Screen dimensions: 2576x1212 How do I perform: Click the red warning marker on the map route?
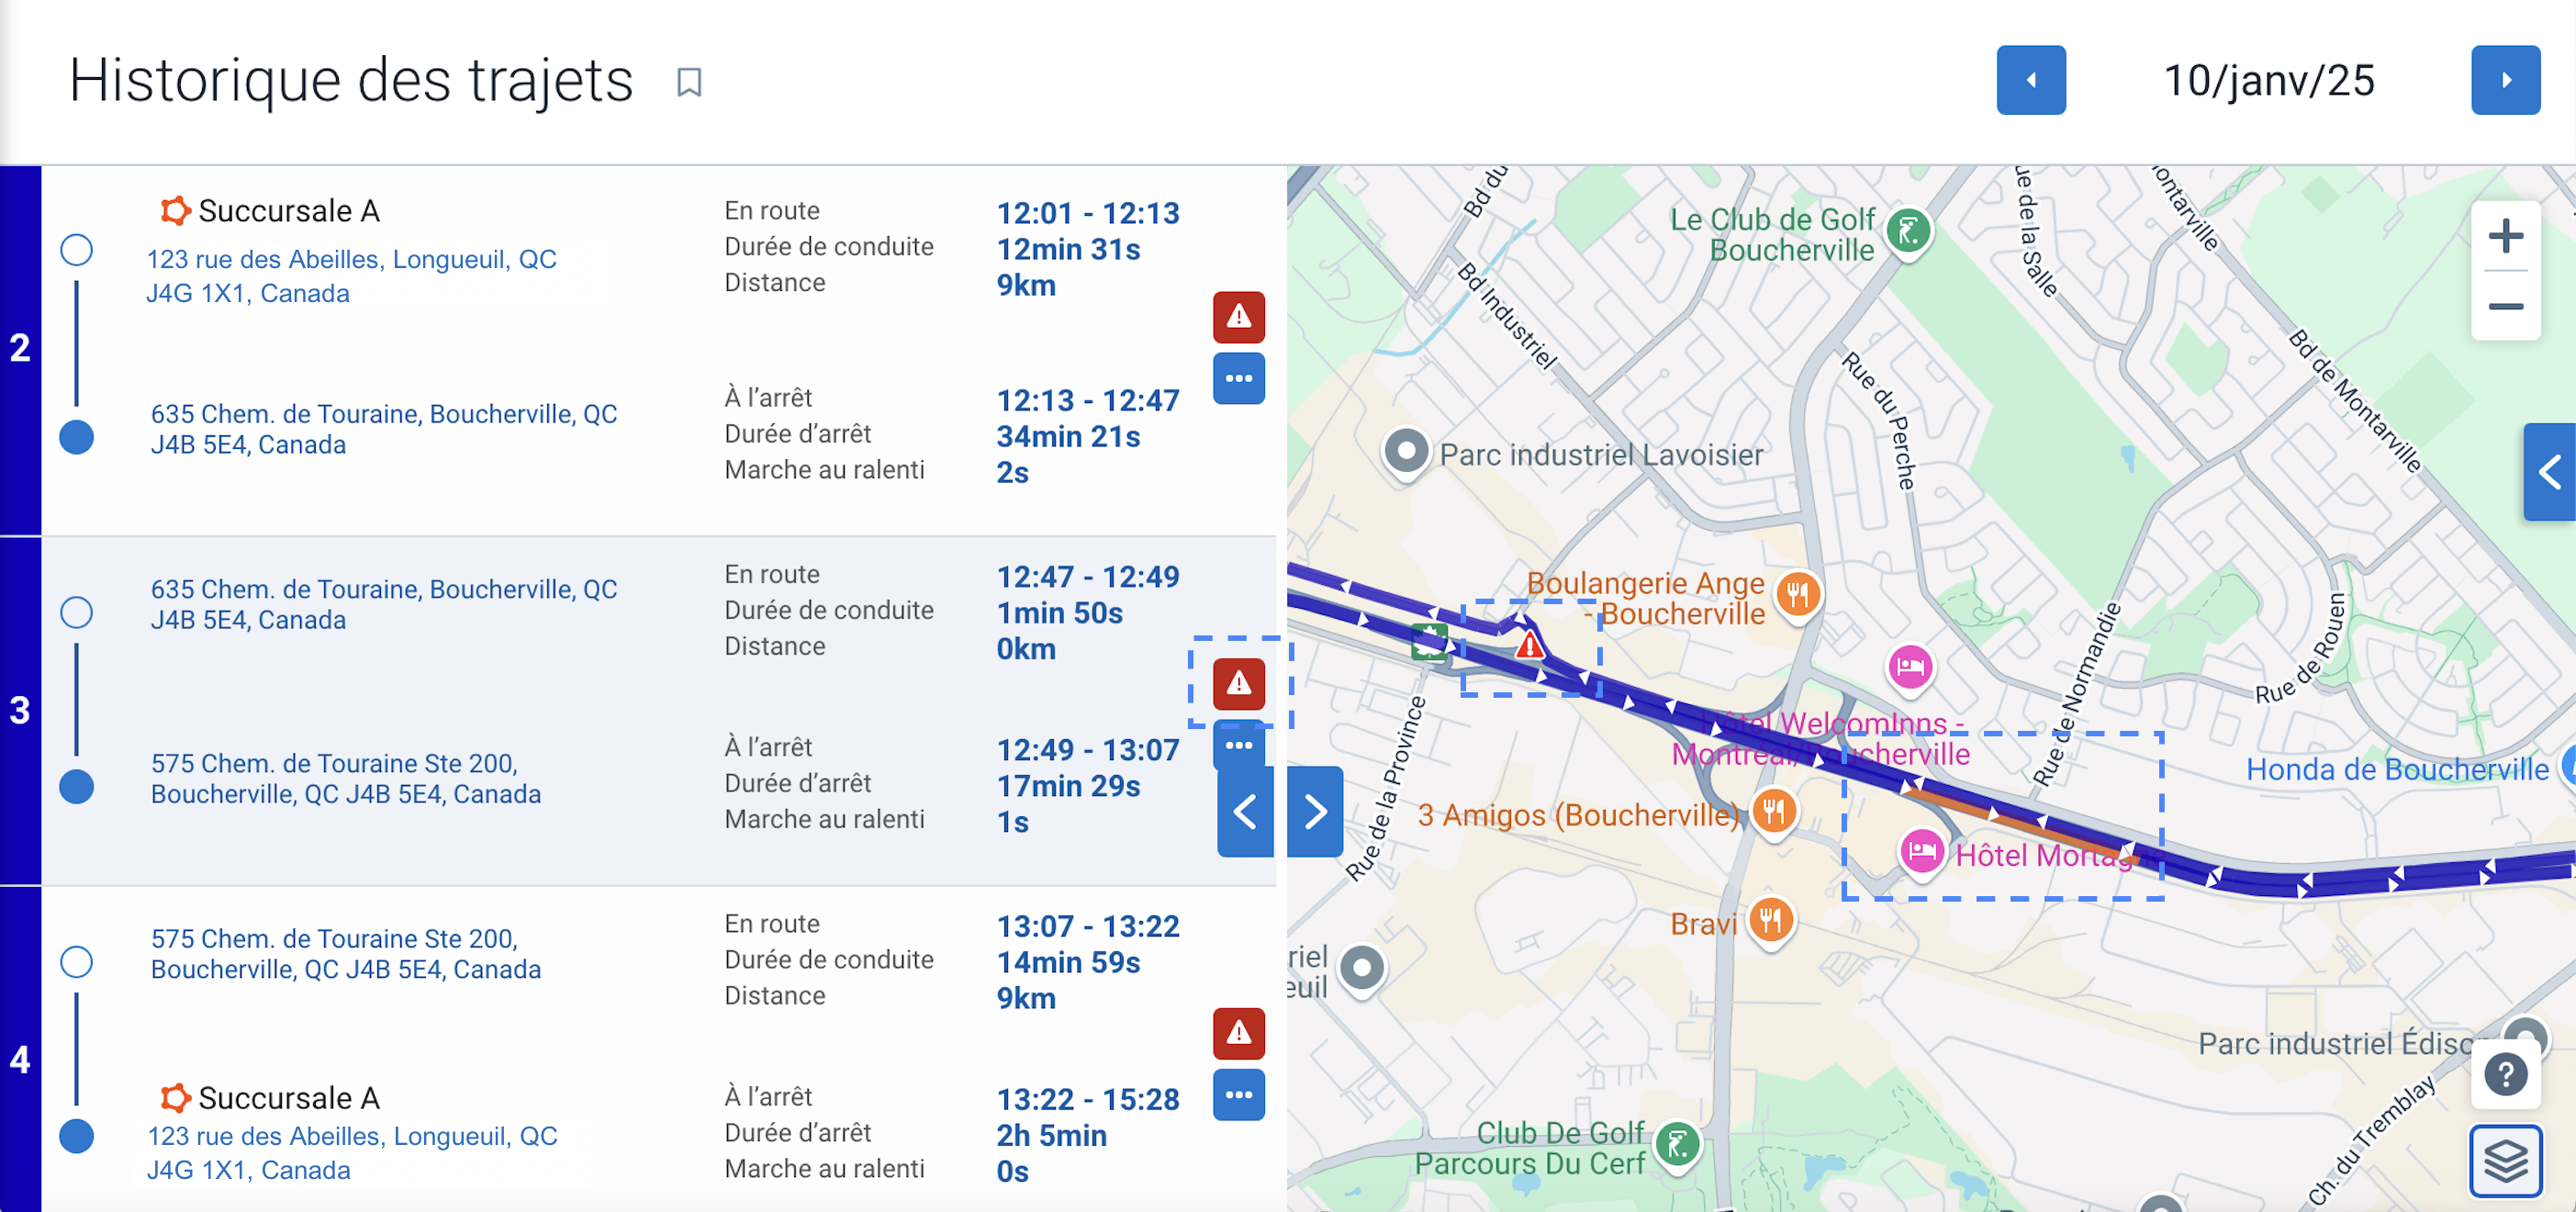(x=1529, y=645)
